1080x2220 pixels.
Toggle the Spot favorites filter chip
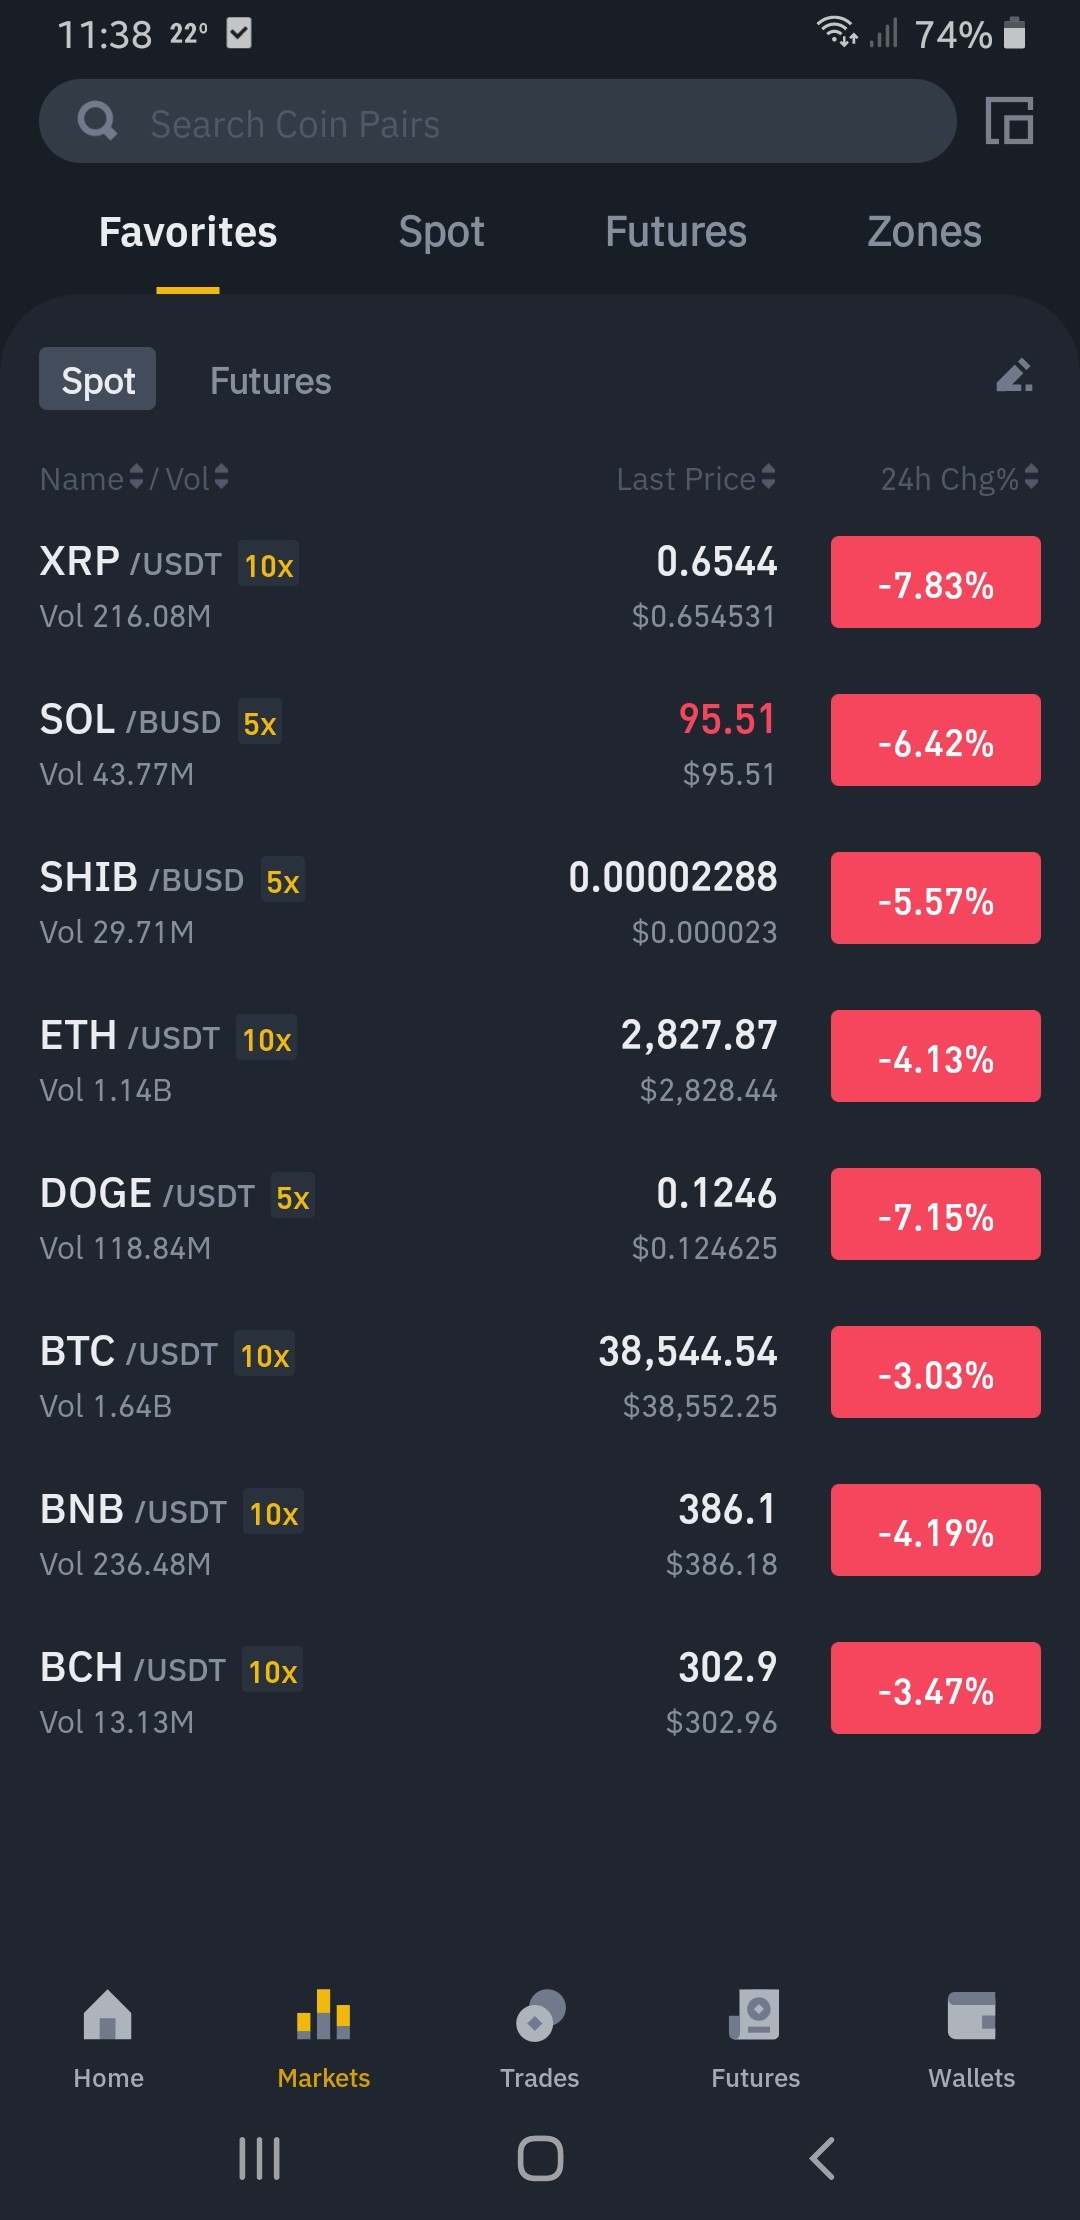click(x=97, y=379)
